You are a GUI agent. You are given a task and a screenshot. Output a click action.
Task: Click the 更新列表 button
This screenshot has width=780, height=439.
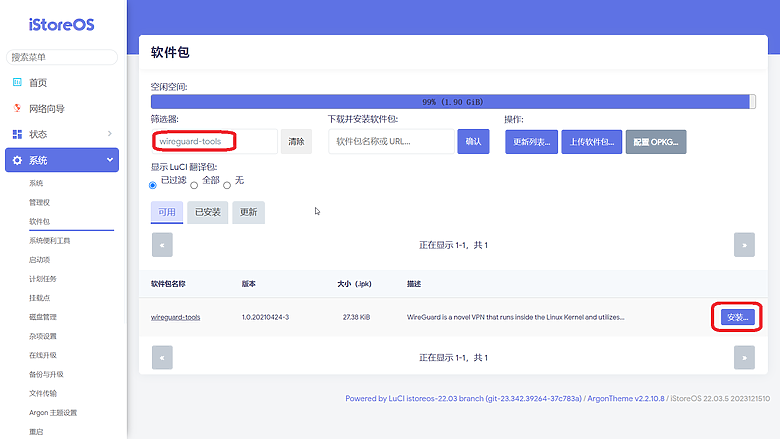pos(531,142)
